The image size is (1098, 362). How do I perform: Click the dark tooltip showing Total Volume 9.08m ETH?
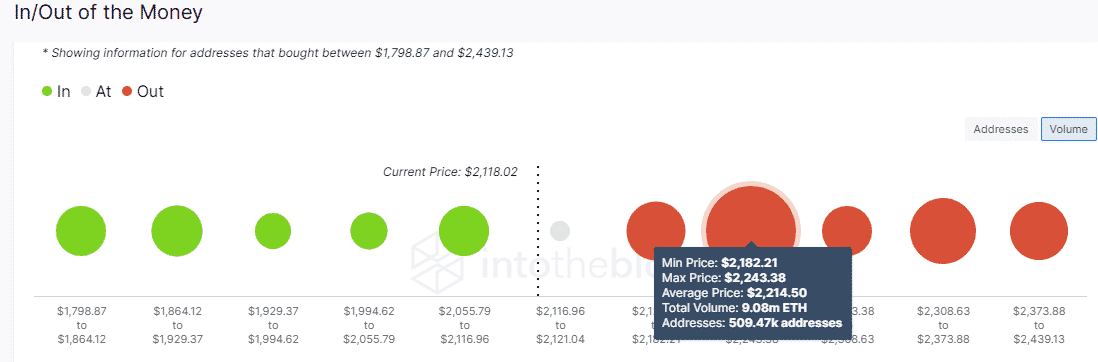coord(752,293)
